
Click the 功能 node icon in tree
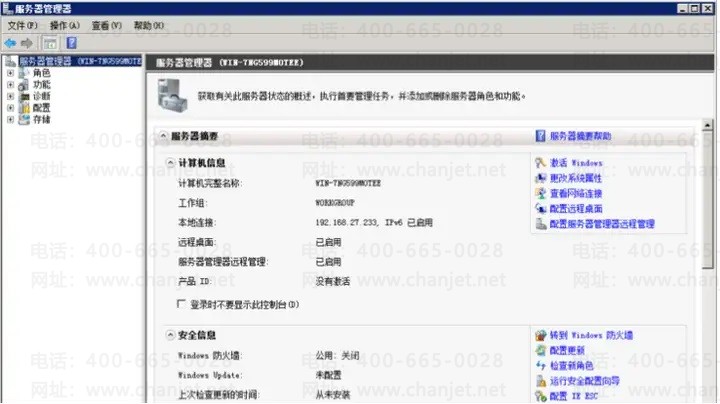coord(24,85)
